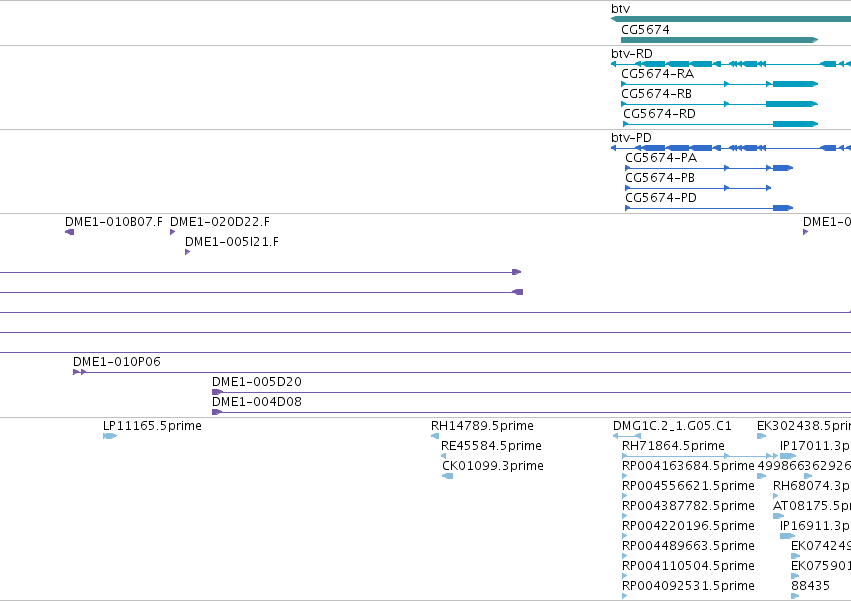Click the LP11165.5prime EST label

tap(152, 426)
